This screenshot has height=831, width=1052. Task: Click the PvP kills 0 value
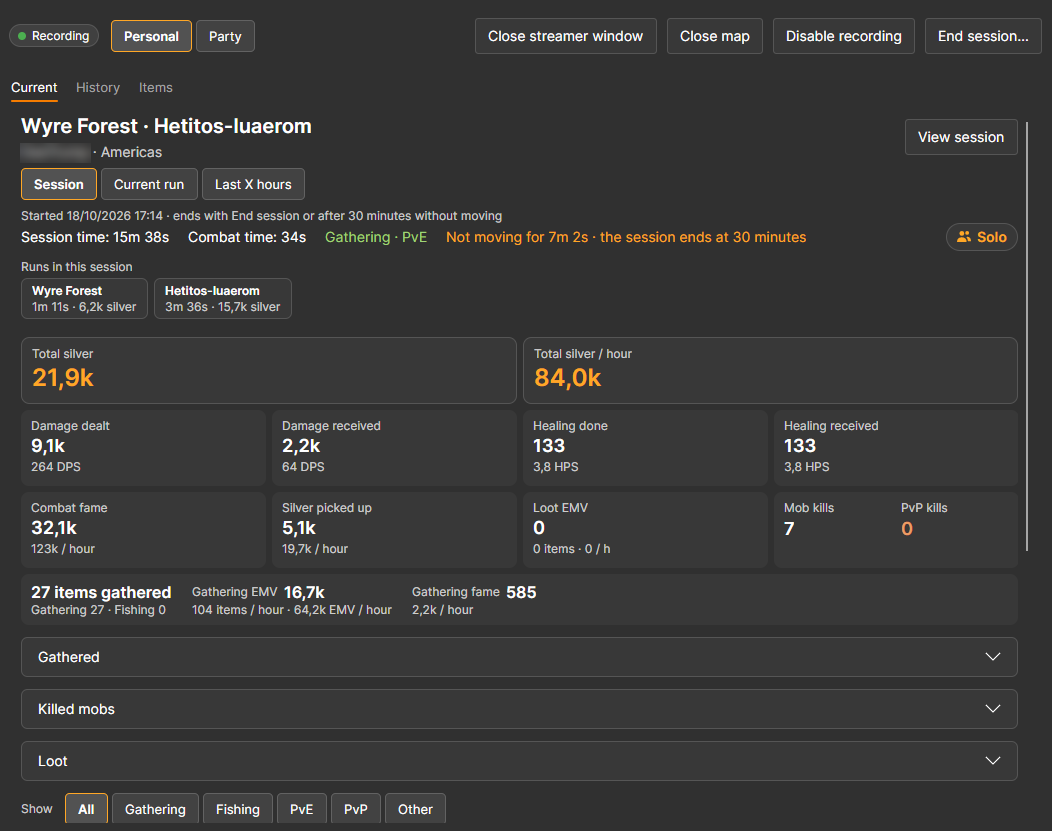coord(907,529)
